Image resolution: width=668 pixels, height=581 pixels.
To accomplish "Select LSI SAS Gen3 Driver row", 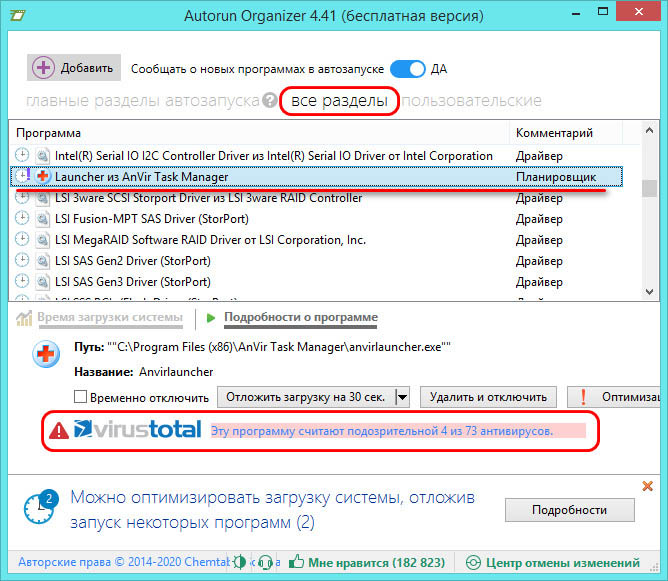I will 316,282.
